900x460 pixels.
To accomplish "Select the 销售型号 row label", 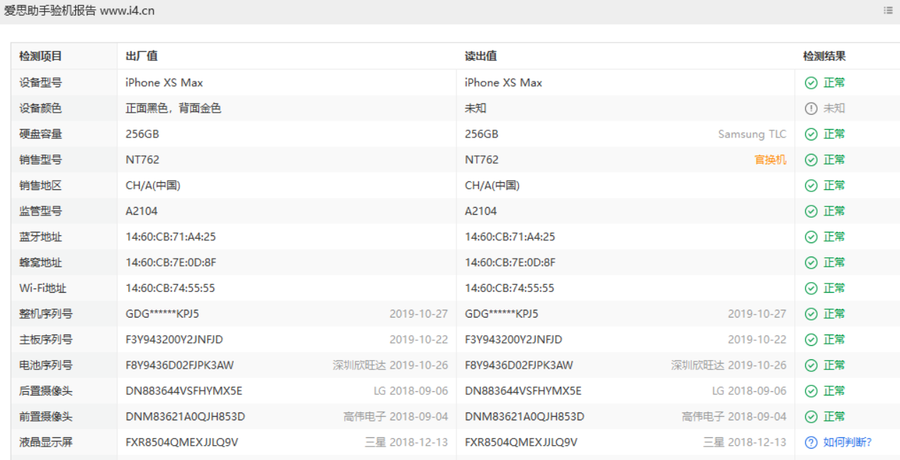I will point(40,160).
